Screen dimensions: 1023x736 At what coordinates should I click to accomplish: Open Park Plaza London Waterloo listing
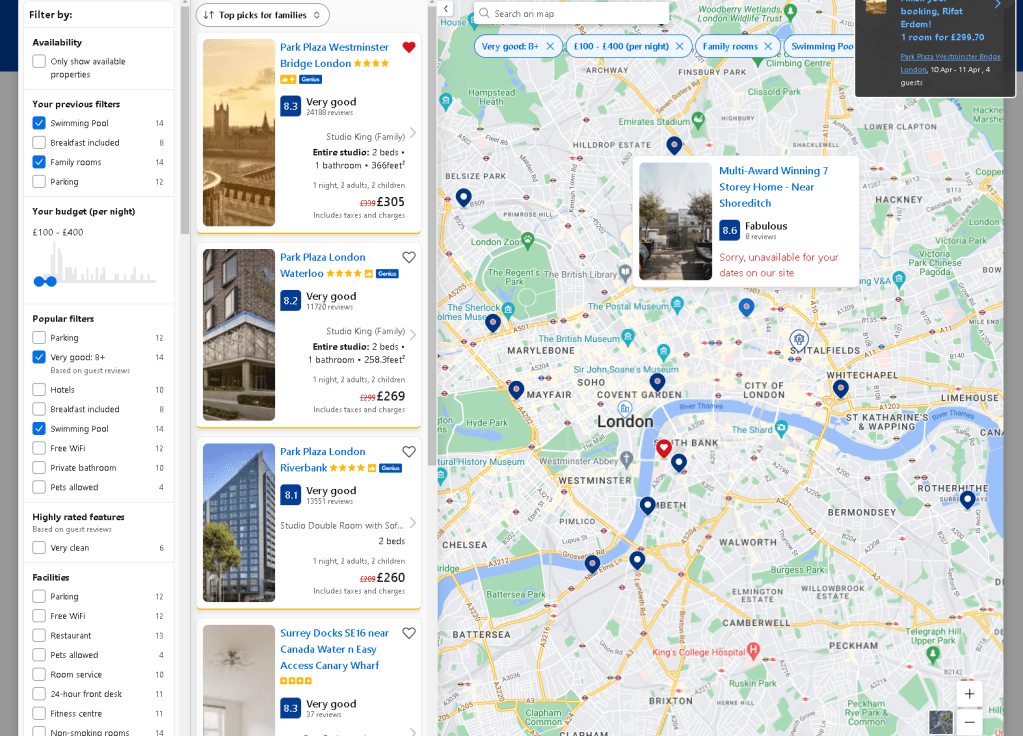[x=322, y=266]
